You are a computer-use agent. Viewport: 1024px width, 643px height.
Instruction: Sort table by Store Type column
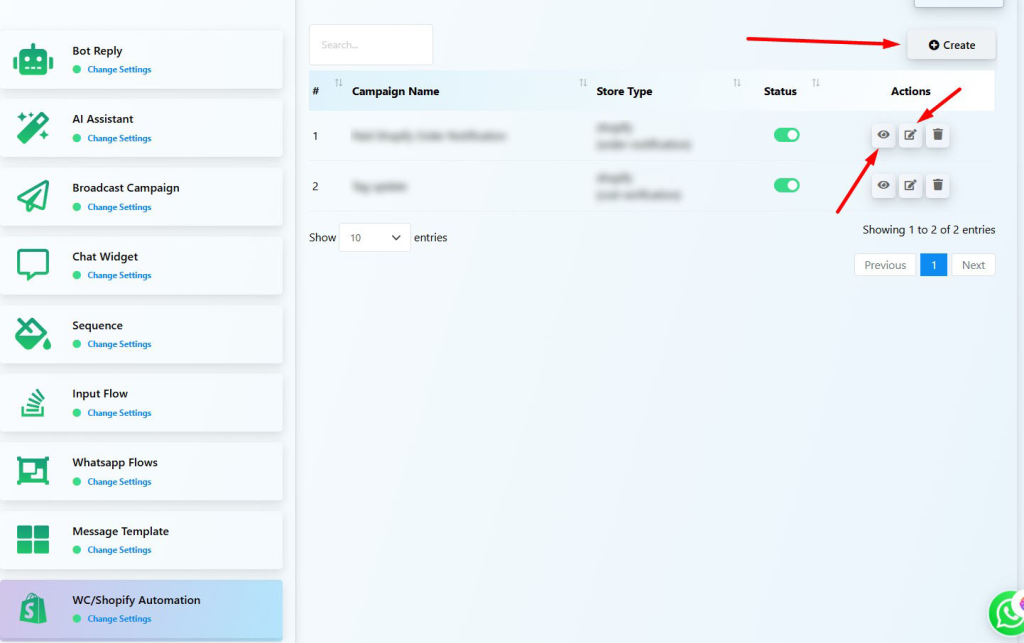coord(624,91)
